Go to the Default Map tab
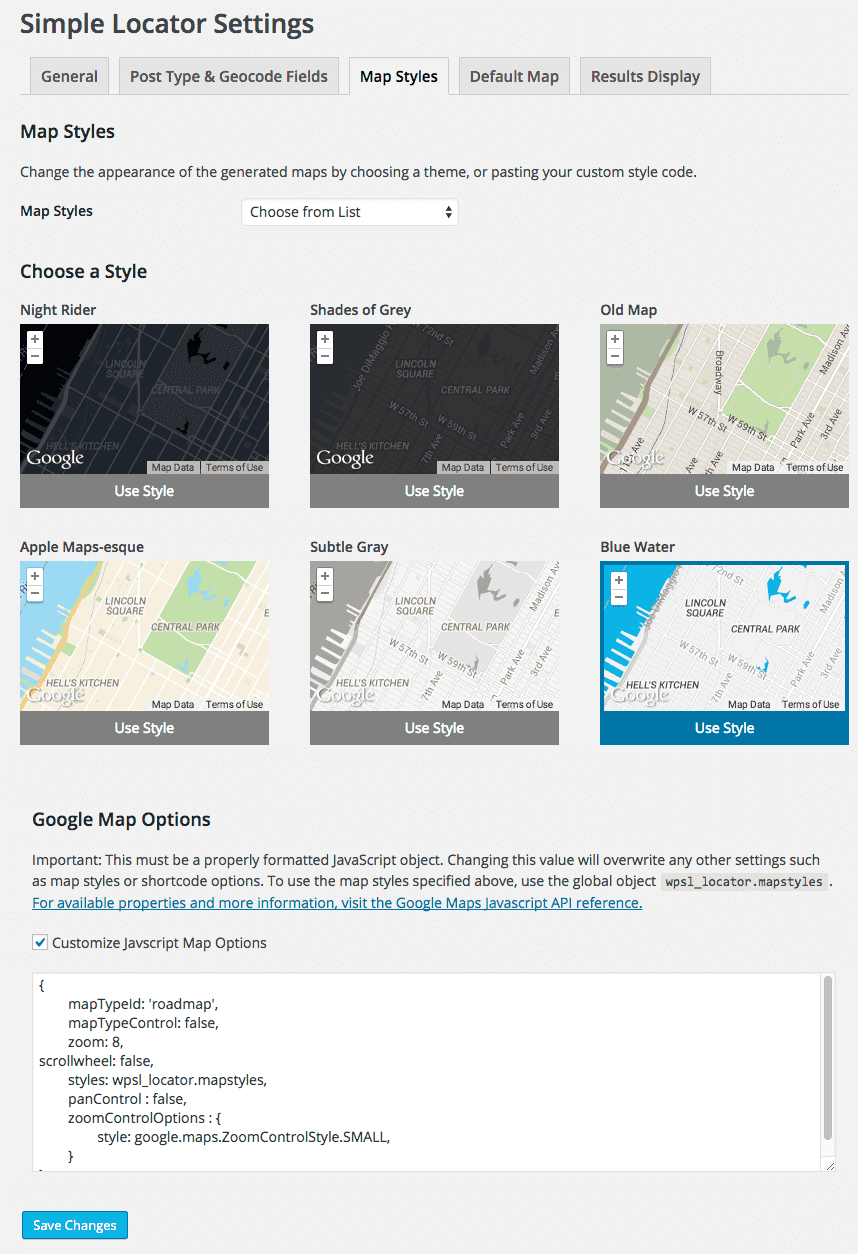The height and width of the screenshot is (1254, 858). tap(514, 76)
